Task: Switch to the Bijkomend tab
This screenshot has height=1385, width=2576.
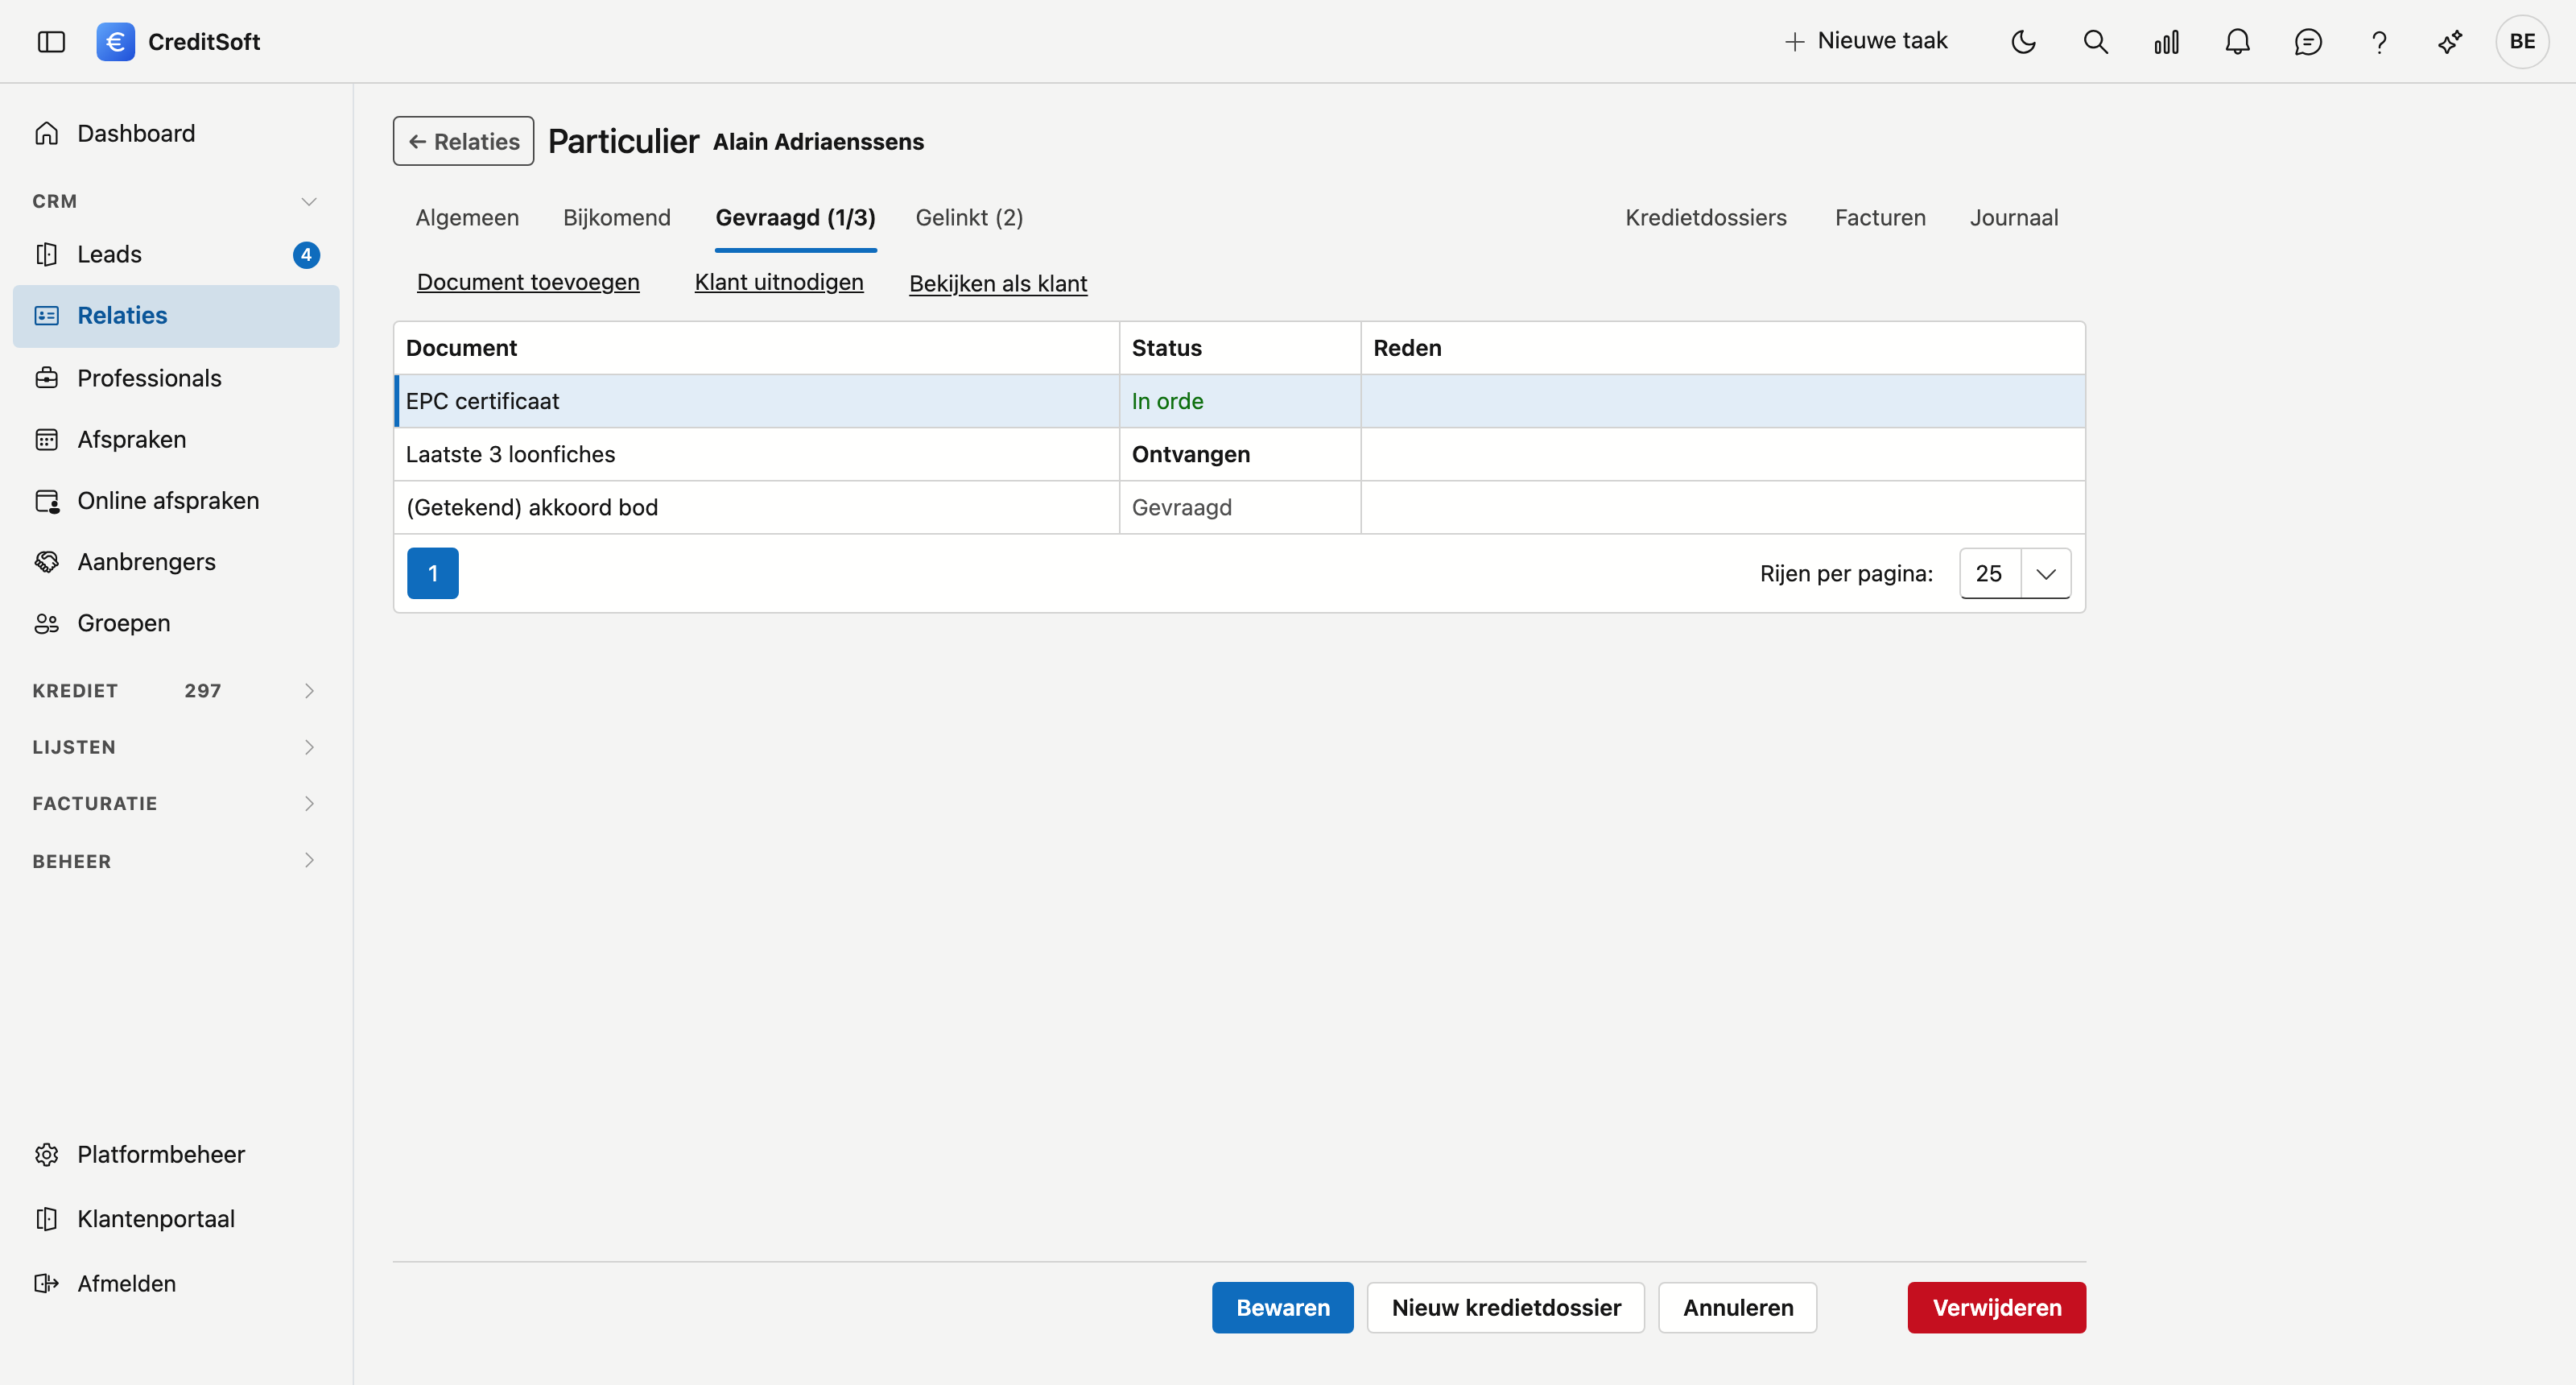Action: pos(616,217)
